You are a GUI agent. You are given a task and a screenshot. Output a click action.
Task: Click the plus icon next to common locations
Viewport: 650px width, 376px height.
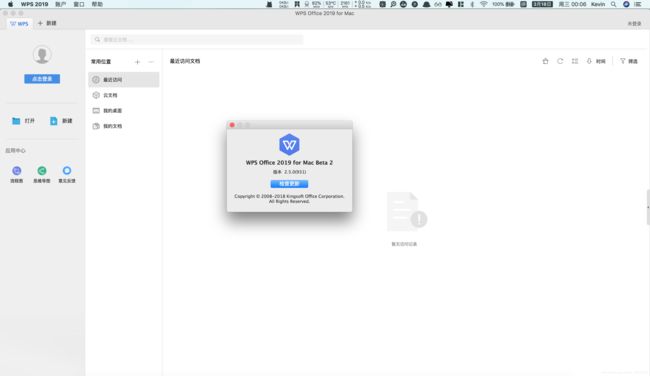pyautogui.click(x=137, y=62)
